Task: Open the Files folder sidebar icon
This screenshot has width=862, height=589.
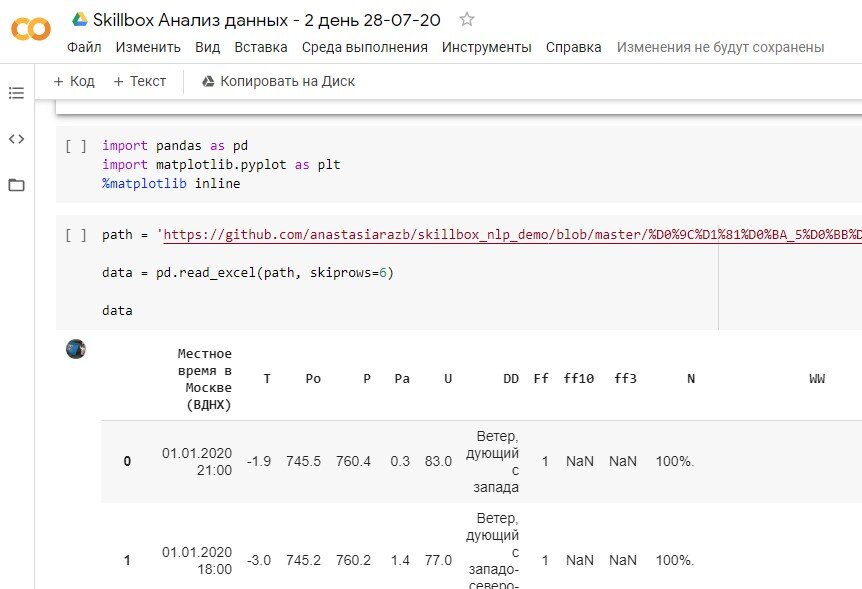Action: pos(16,185)
